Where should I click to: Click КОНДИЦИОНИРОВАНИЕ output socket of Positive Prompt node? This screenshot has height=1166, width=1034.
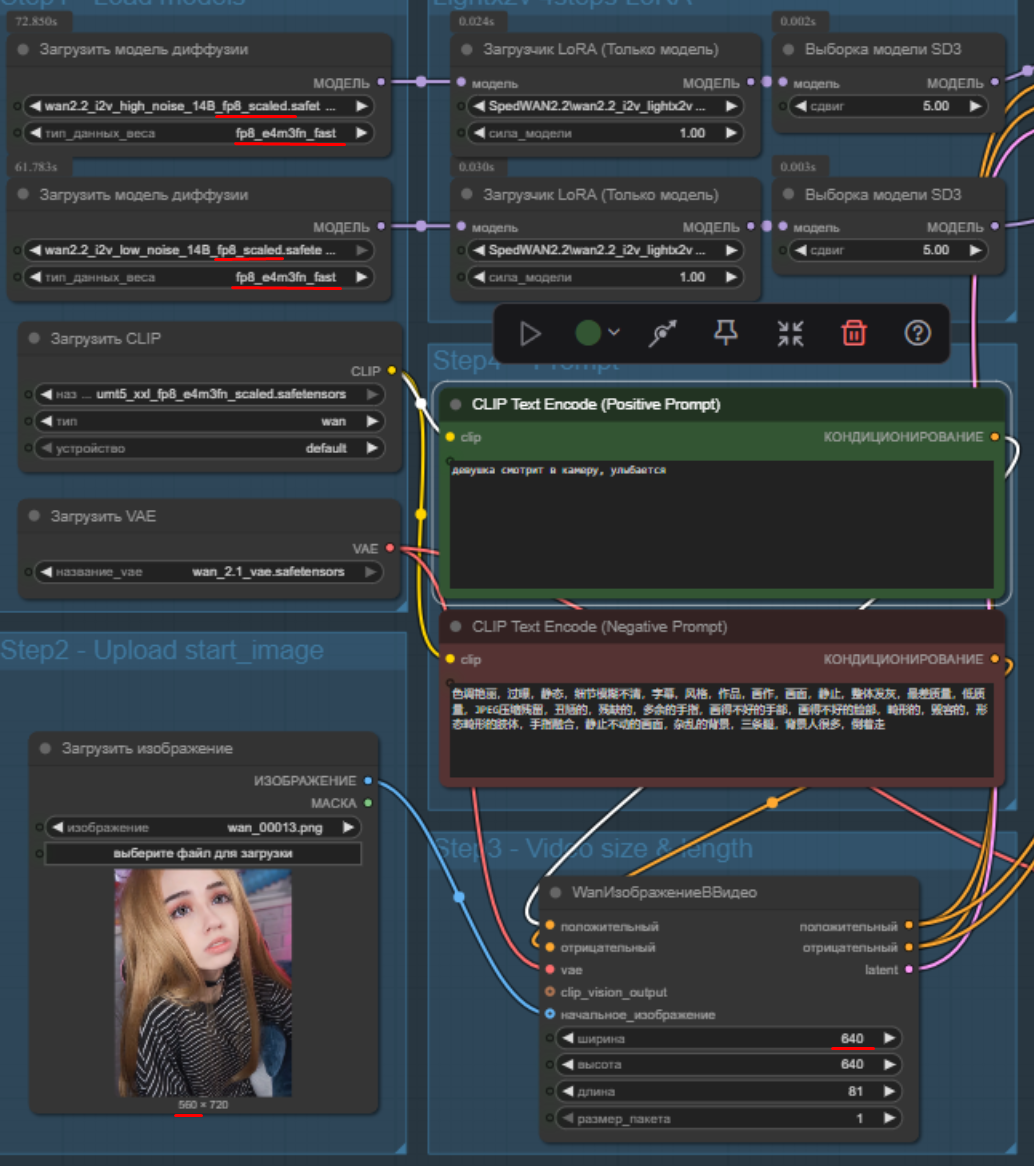click(x=995, y=437)
